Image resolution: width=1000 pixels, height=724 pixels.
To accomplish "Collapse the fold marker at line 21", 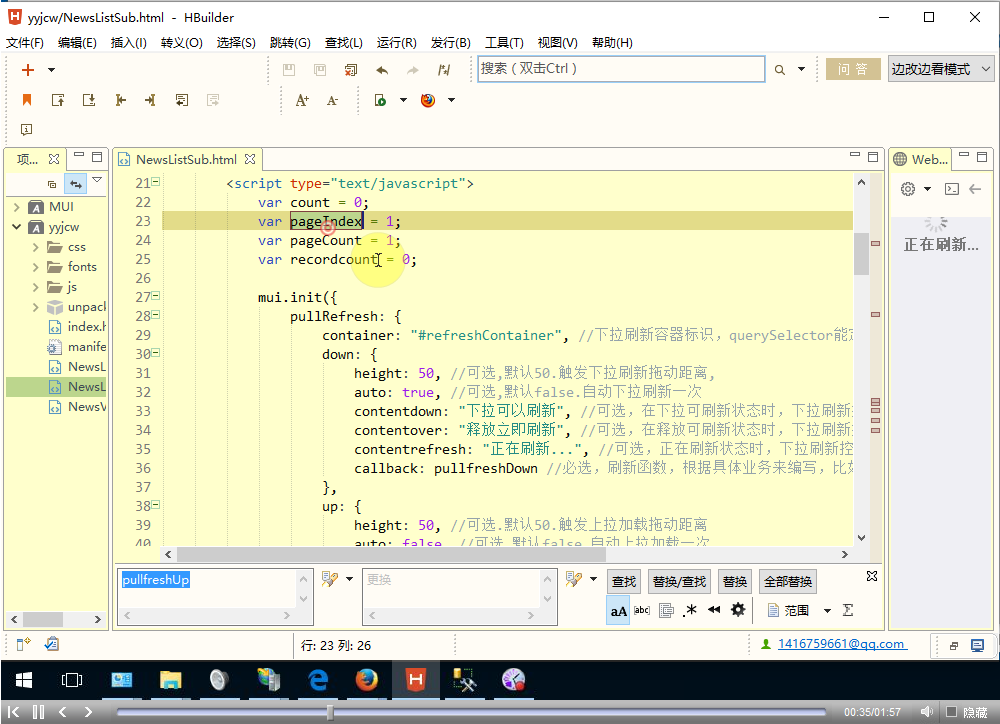I will pos(156,182).
